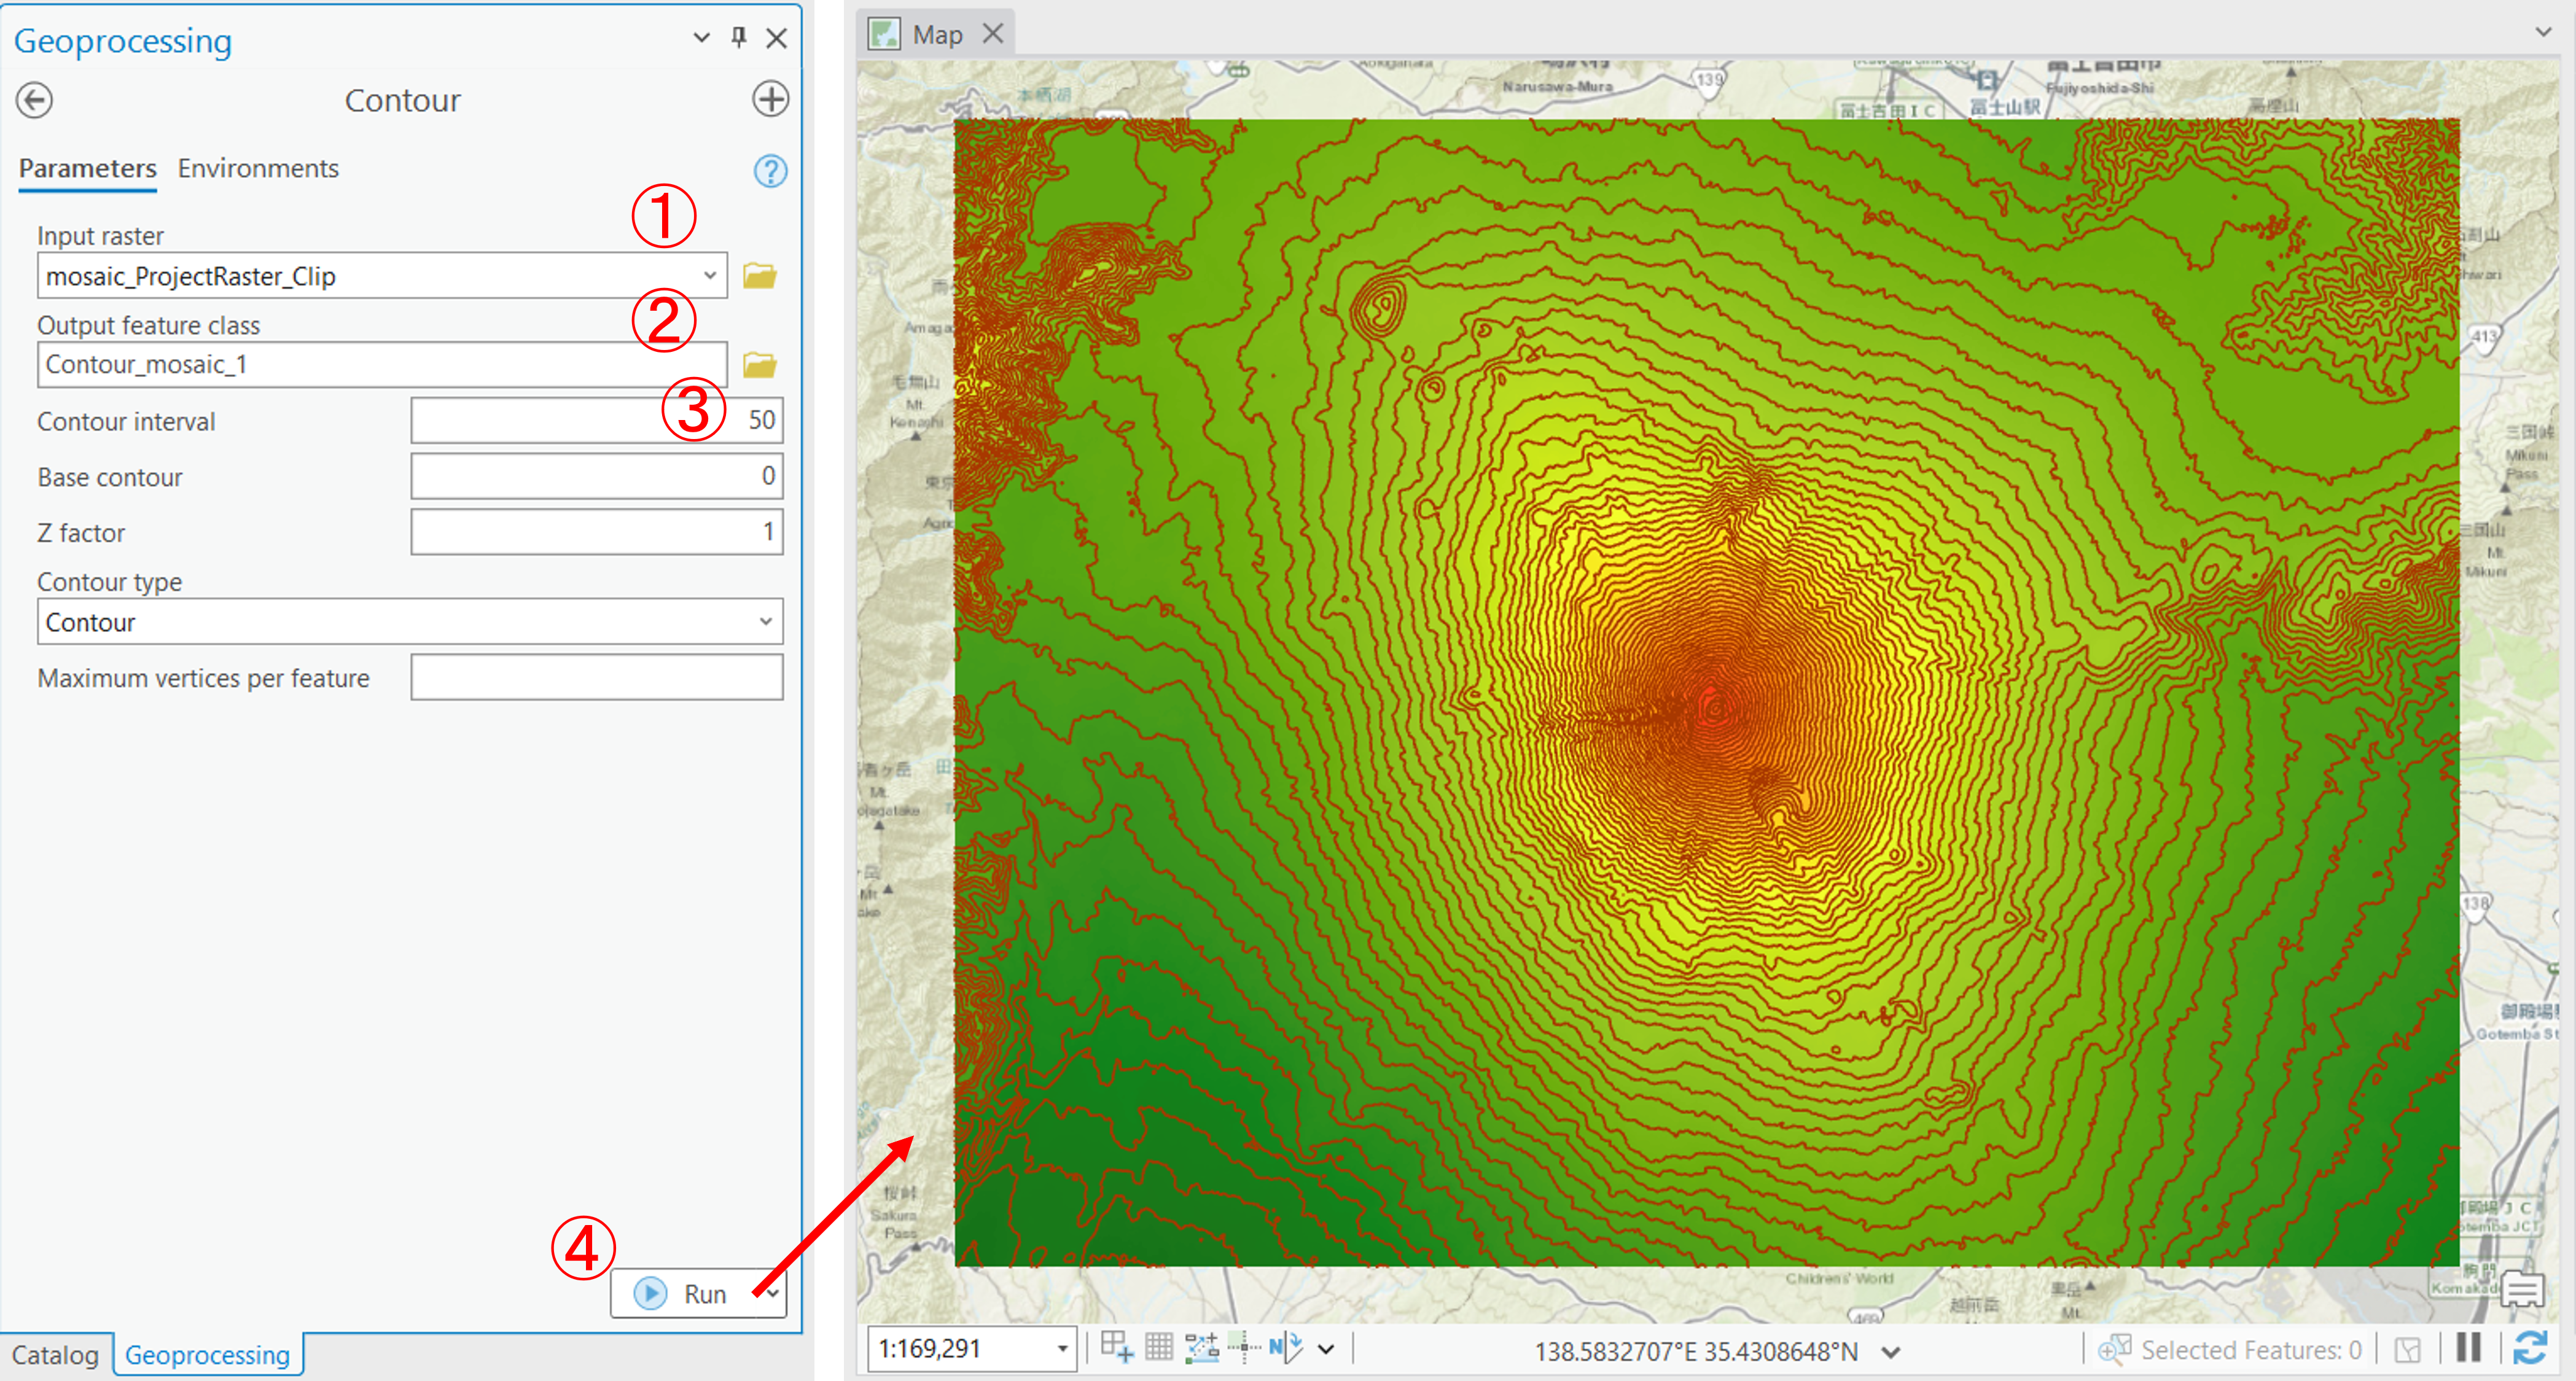The width and height of the screenshot is (2576, 1381).
Task: Click the Contour interval field
Action: 596,420
